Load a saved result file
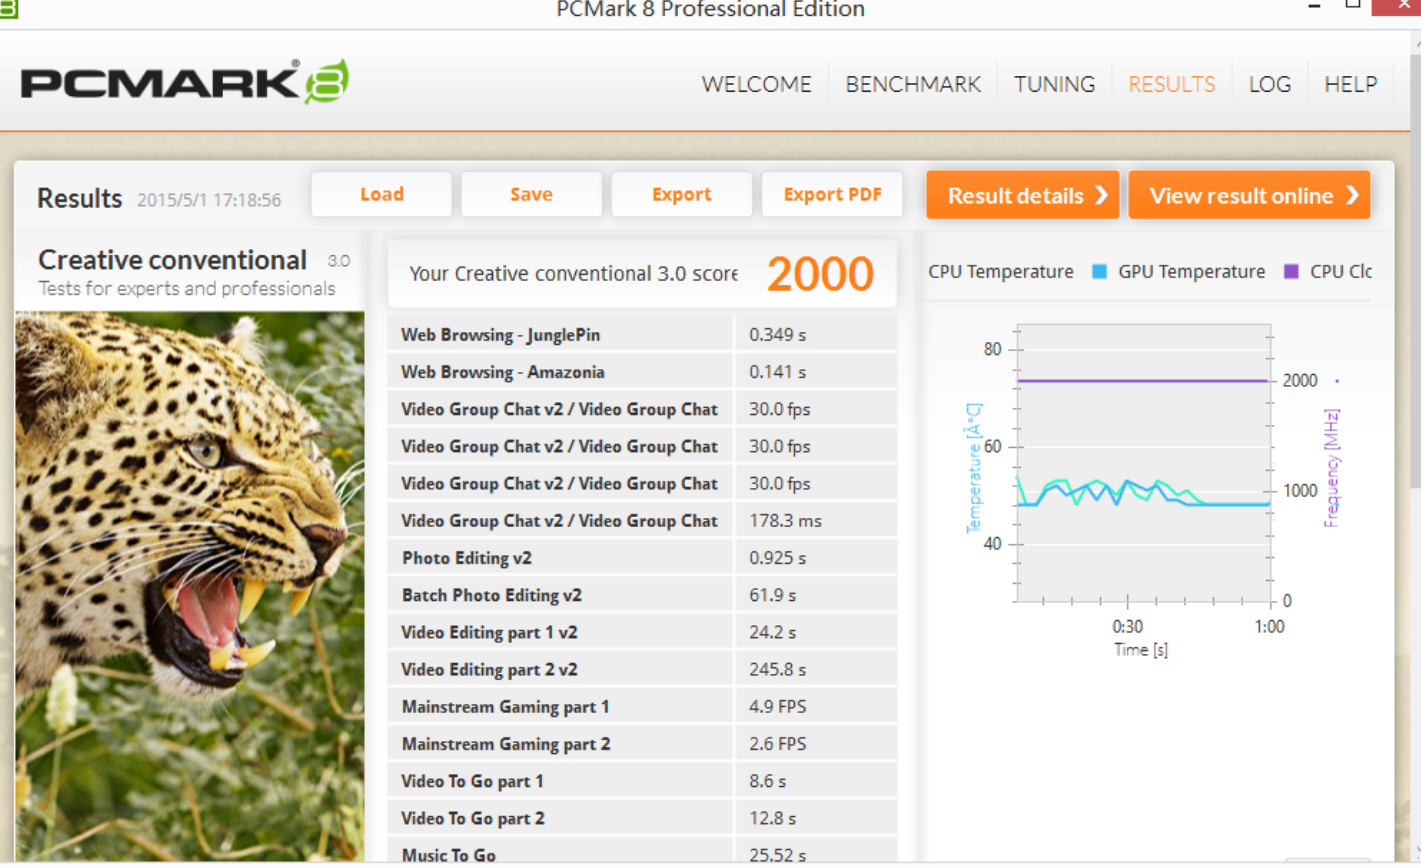Image resolution: width=1421 pixels, height=868 pixels. click(x=381, y=195)
